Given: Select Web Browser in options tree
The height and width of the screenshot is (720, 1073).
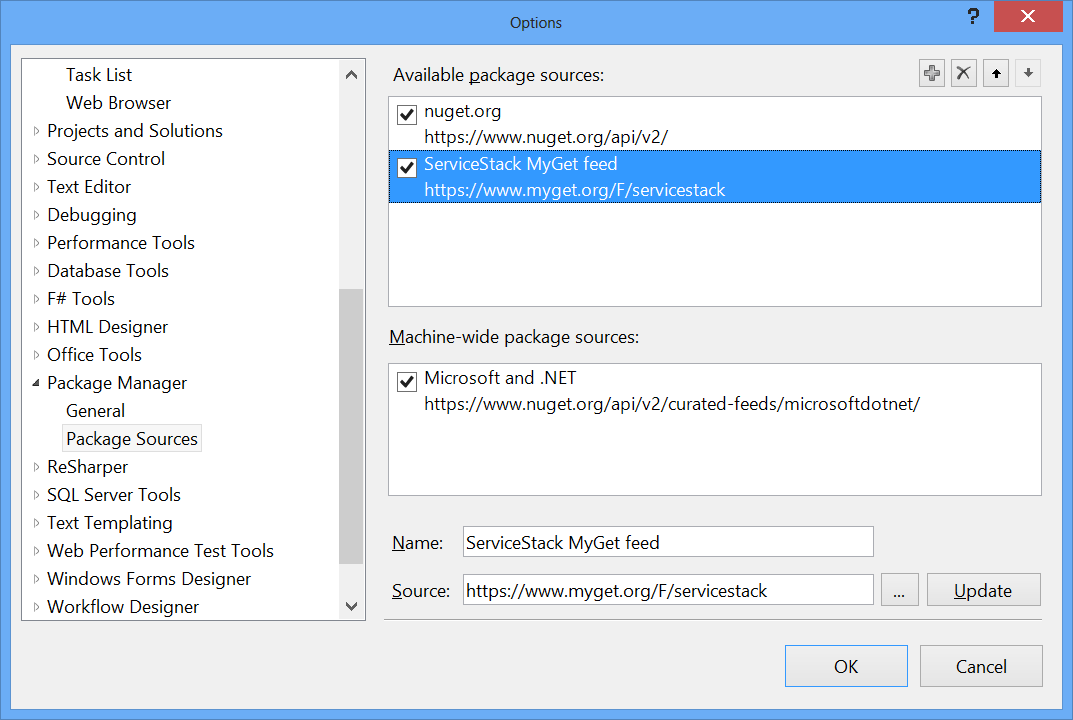Looking at the screenshot, I should (x=118, y=103).
